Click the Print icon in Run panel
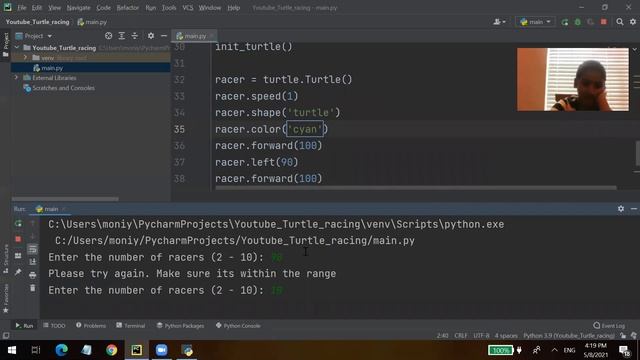 point(33,275)
